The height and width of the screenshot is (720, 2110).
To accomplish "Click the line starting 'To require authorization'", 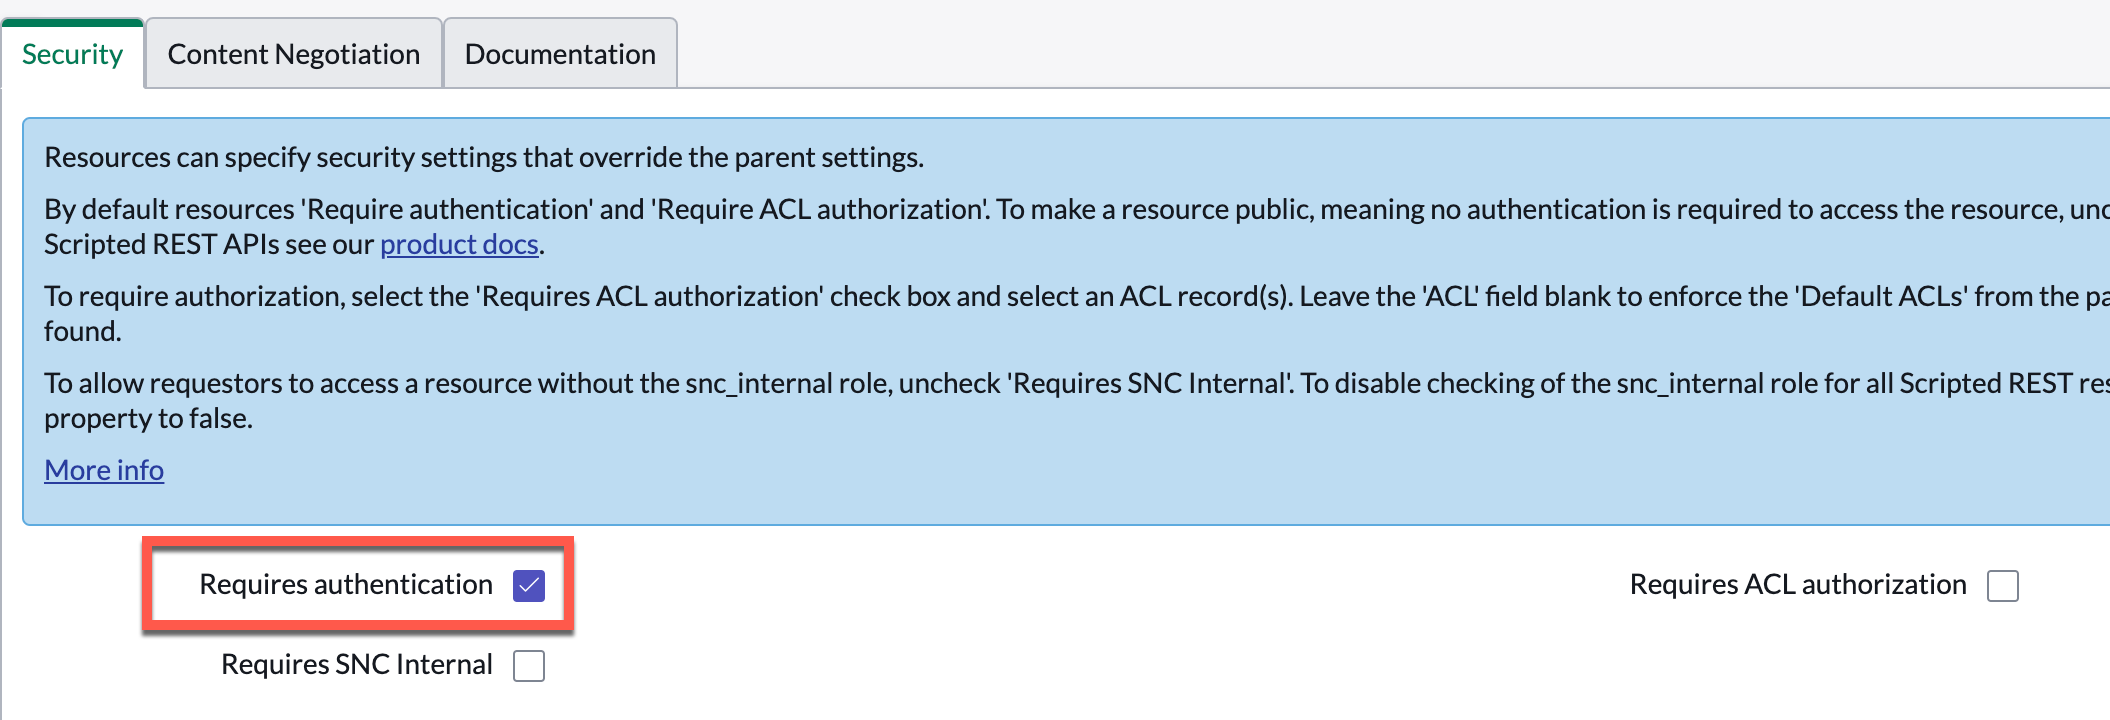I will pyautogui.click(x=1077, y=296).
